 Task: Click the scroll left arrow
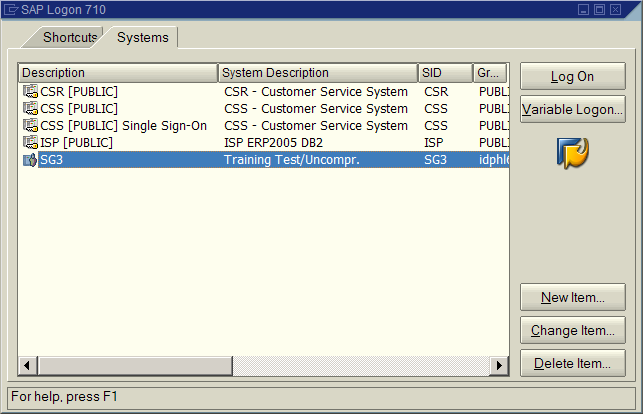[x=27, y=365]
